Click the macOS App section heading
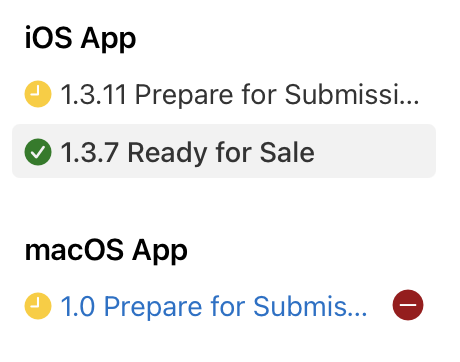 pos(106,251)
